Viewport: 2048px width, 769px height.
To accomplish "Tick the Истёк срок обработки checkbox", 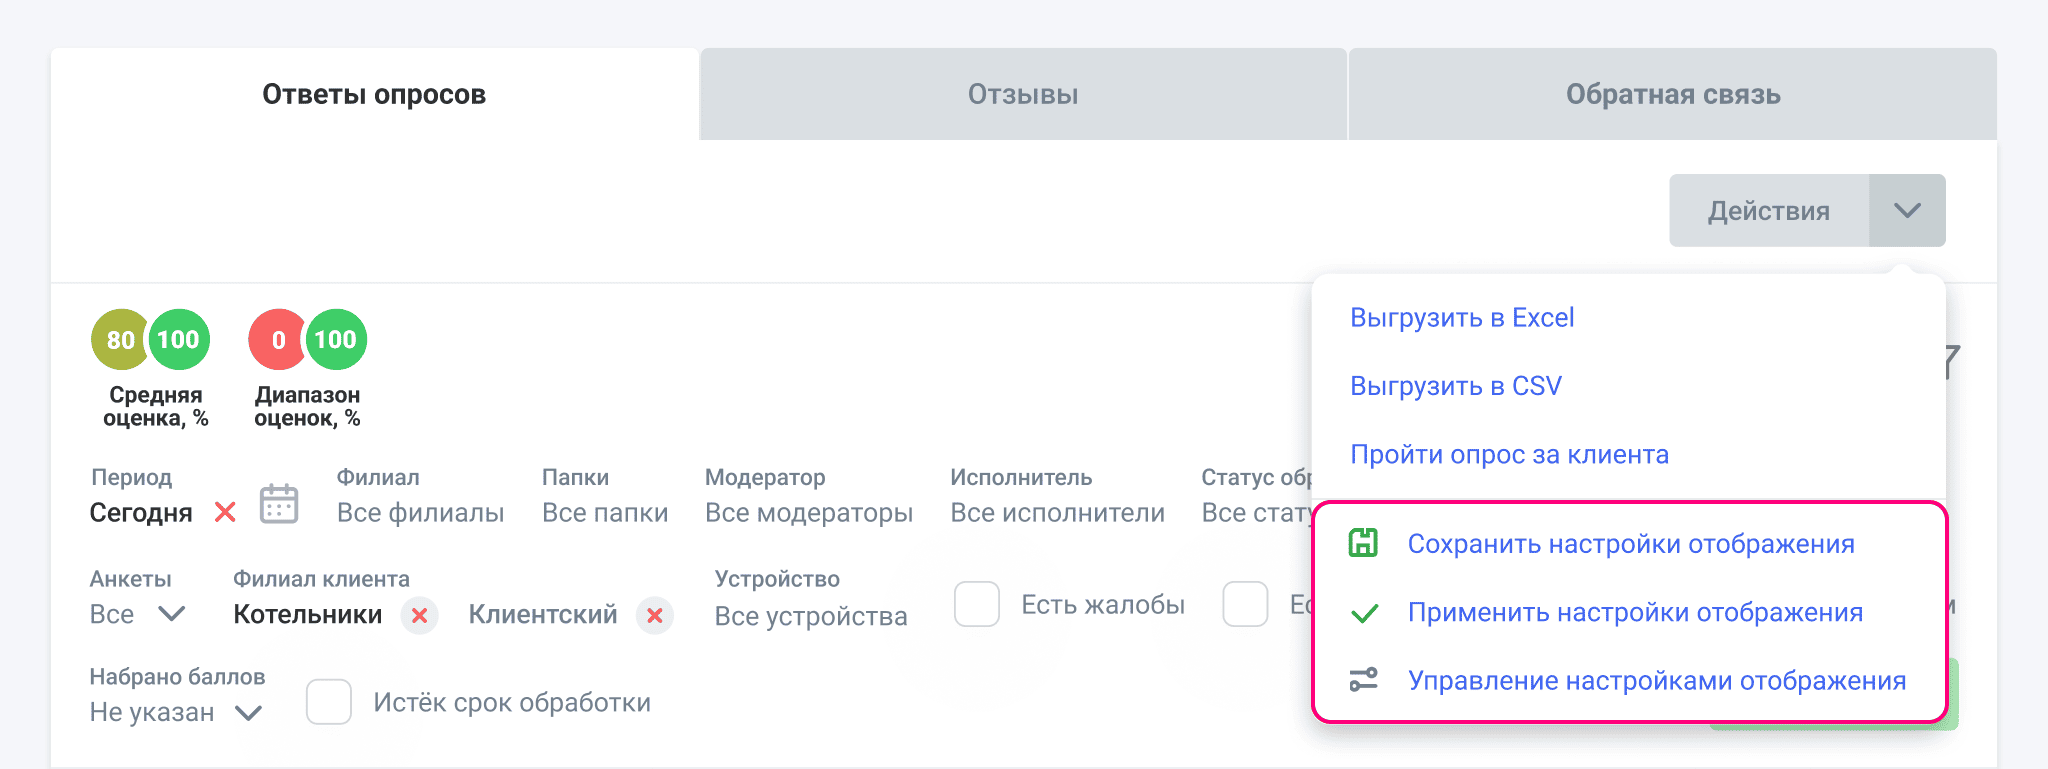I will pos(329,702).
